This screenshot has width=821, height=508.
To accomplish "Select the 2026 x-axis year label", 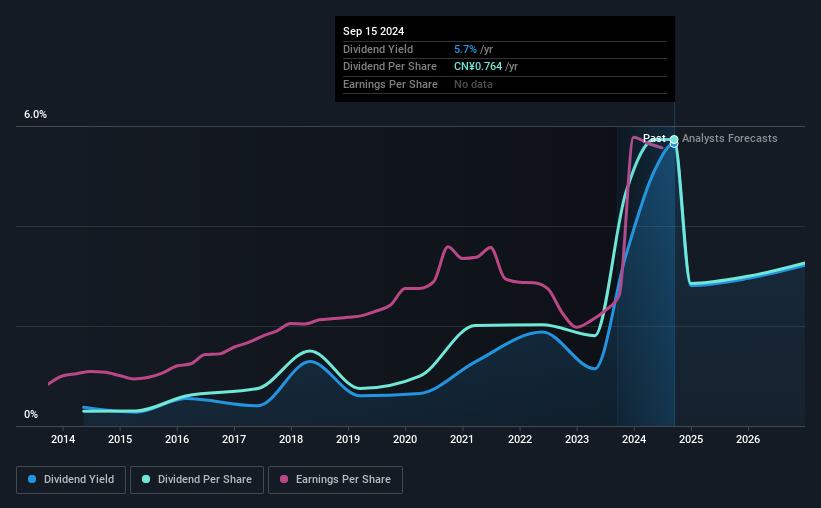I will [x=748, y=439].
